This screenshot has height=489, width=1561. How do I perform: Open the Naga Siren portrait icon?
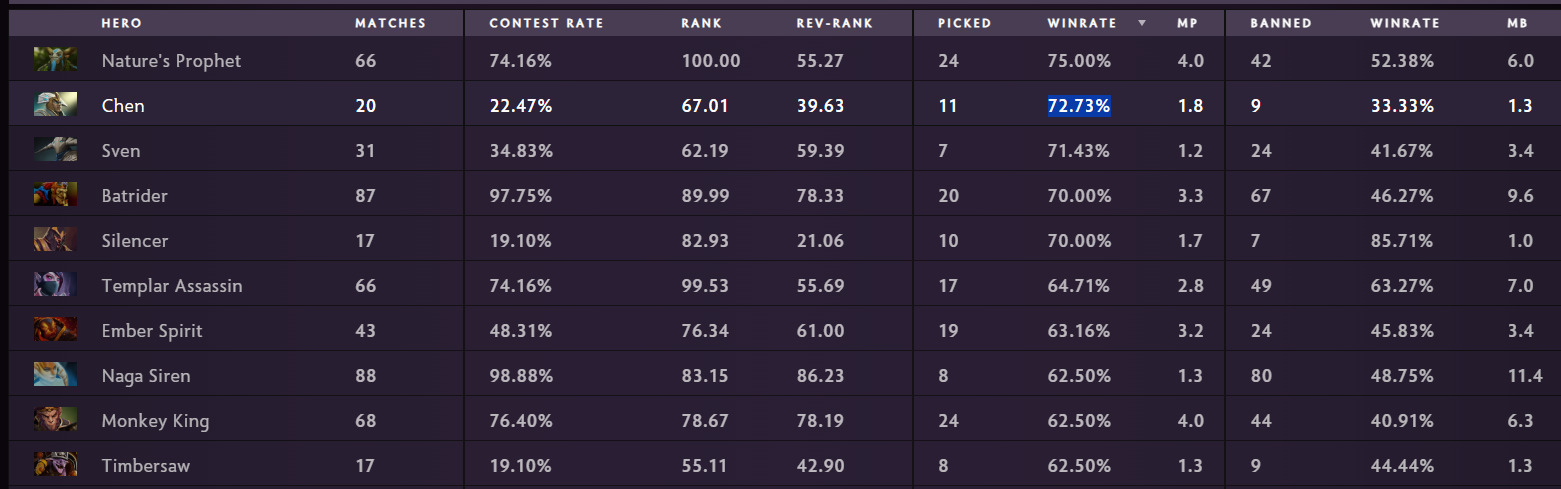point(55,375)
